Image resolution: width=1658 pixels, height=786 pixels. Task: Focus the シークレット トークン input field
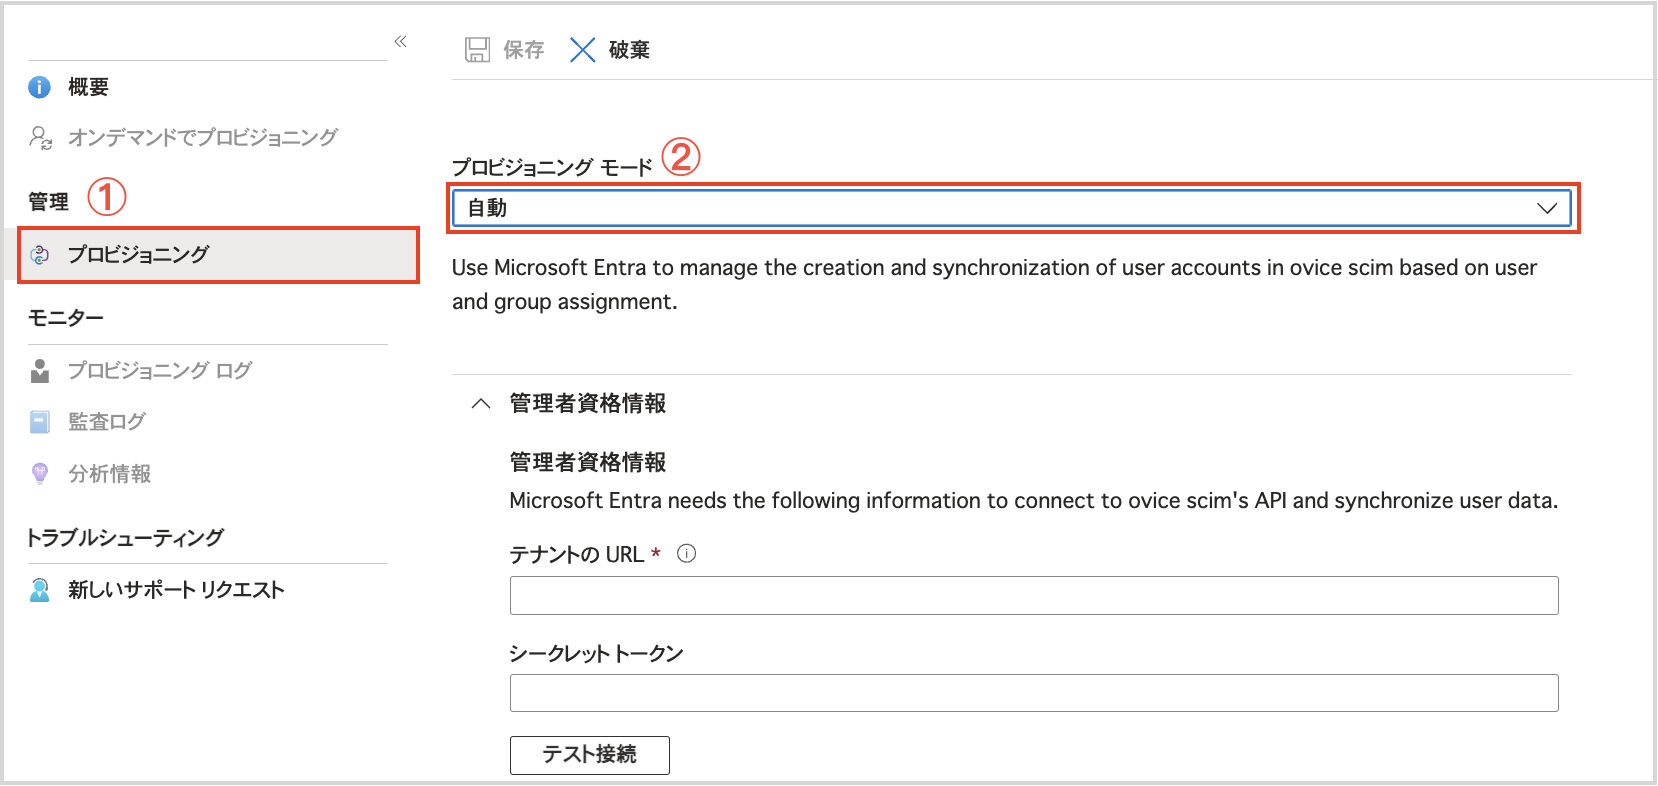click(1034, 693)
